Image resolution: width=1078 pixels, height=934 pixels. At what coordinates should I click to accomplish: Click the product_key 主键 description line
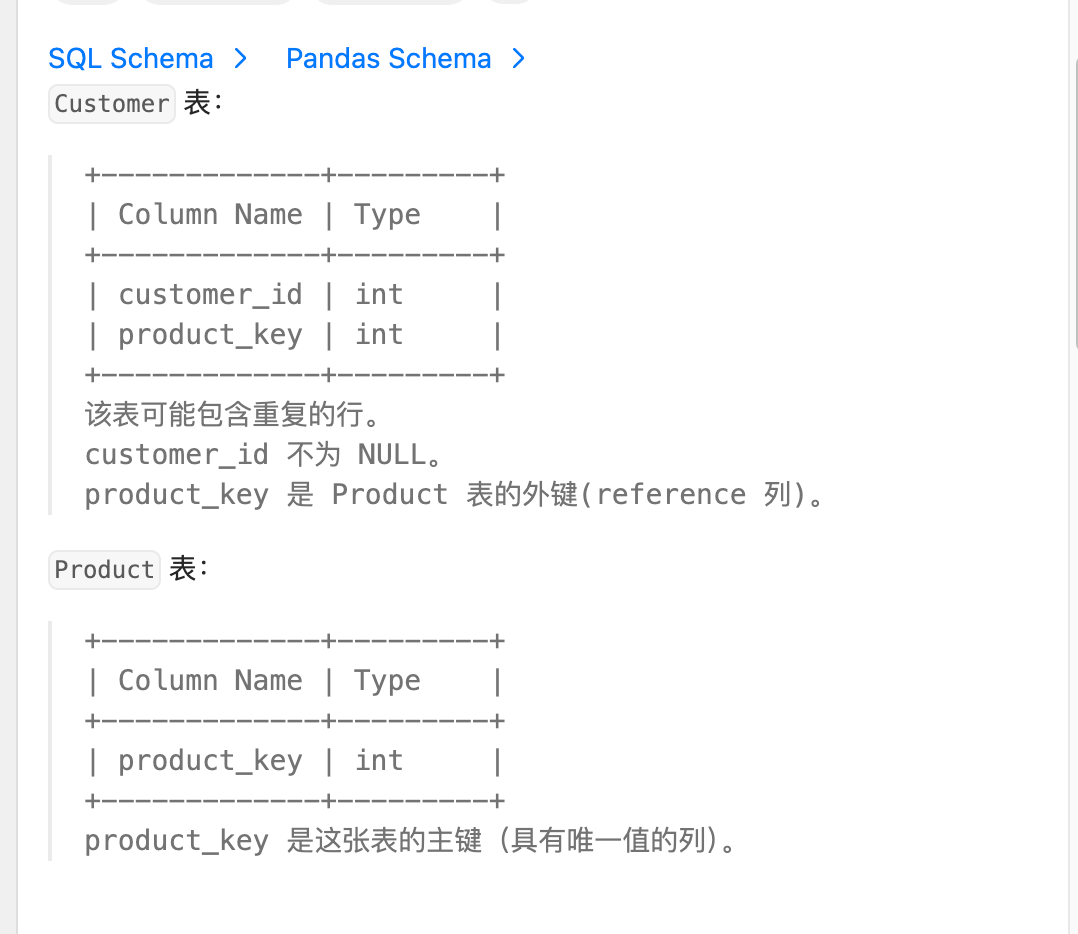pos(410,841)
